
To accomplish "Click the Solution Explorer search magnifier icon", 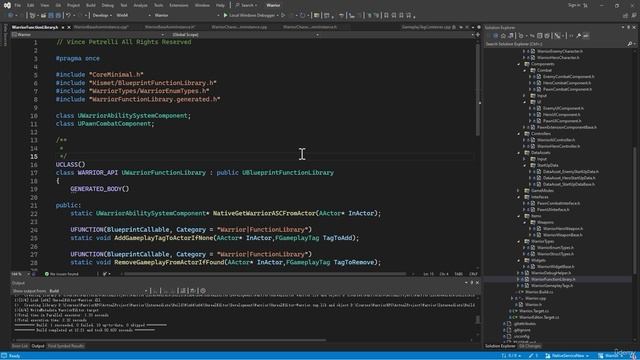I will click(629, 44).
